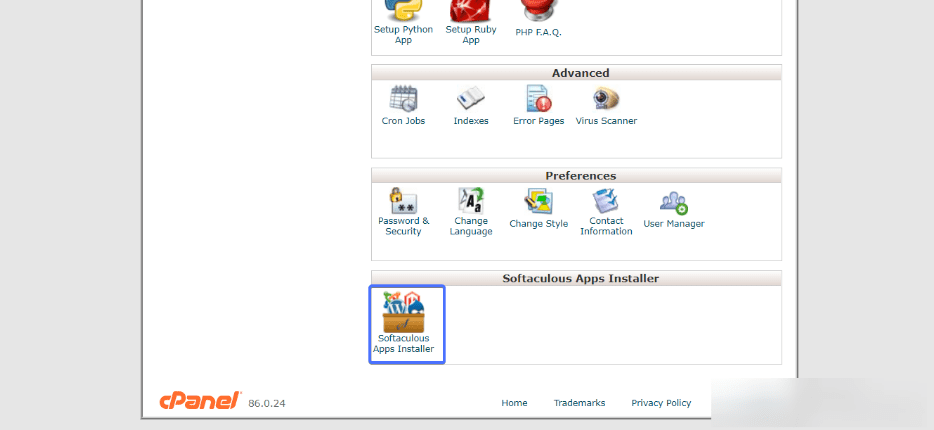The image size is (934, 430).
Task: Open the Trademarks footer link
Action: coord(579,403)
